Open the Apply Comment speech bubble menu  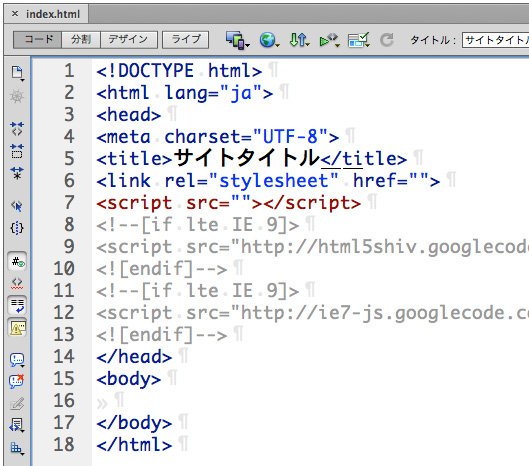tap(17, 360)
